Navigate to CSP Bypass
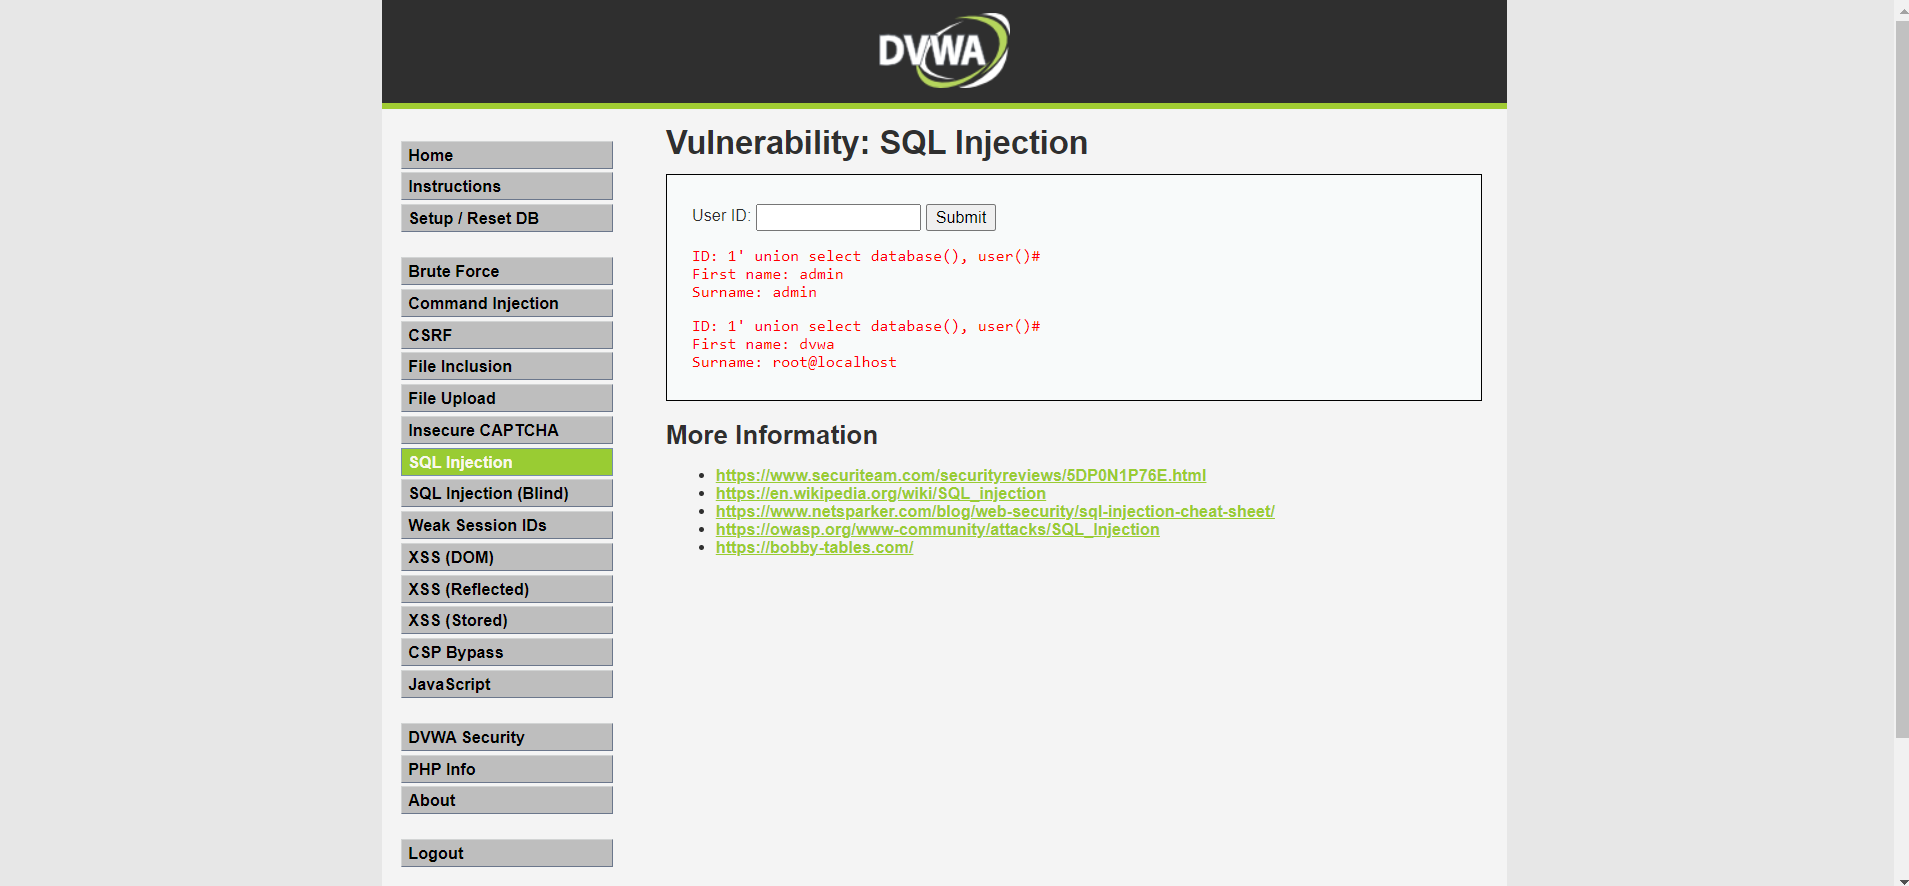1909x886 pixels. pyautogui.click(x=507, y=652)
